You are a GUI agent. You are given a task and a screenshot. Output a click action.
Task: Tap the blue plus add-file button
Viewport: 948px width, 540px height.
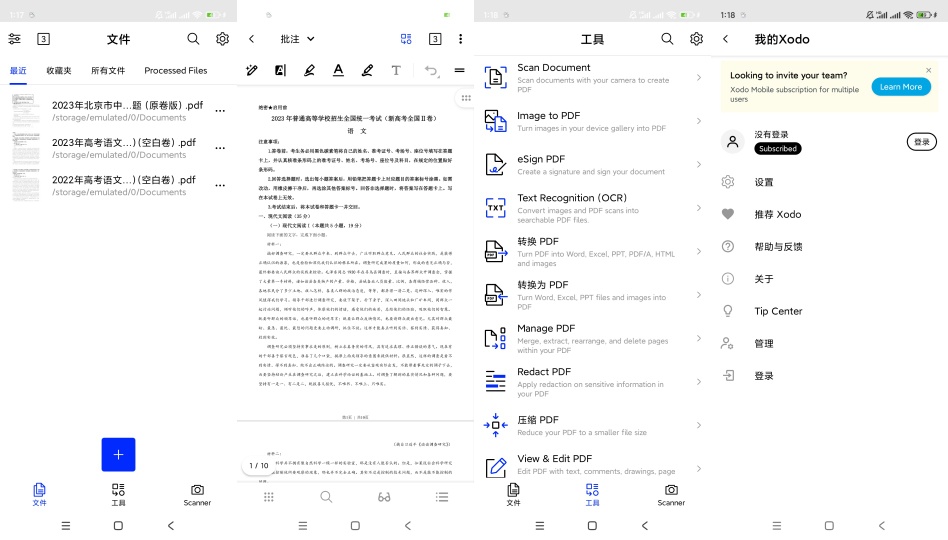coord(118,454)
